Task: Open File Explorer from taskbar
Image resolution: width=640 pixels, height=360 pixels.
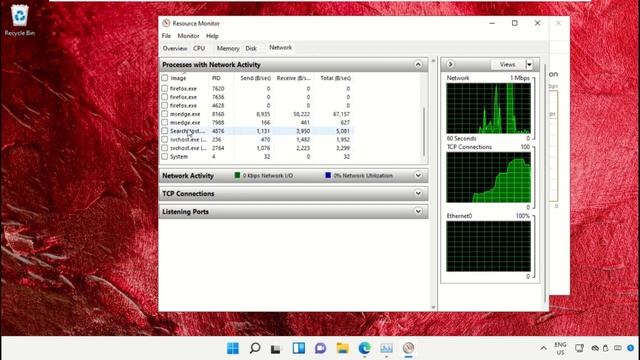Action: coord(342,348)
